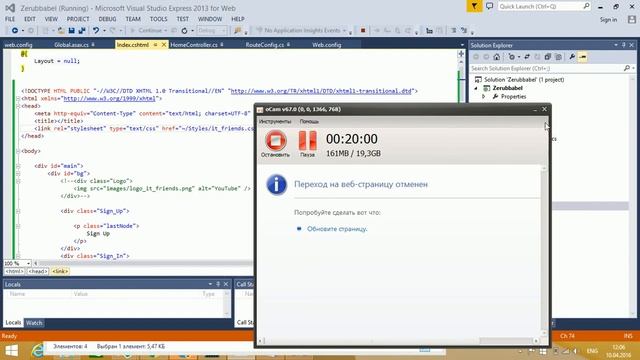The image size is (640, 360).
Task: Open the Pending Changes Filter dropdown arrow
Action: click(x=518, y=57)
